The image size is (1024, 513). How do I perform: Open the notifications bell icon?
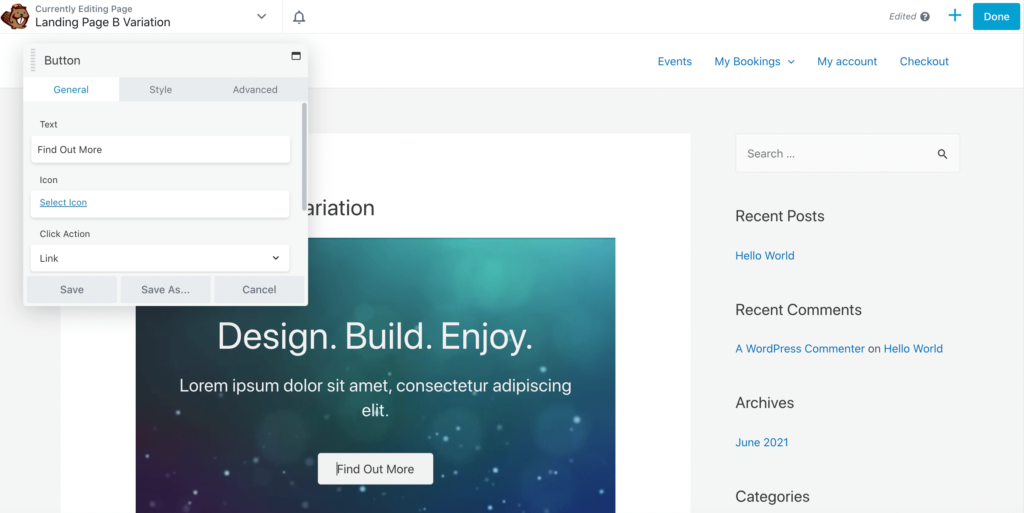[299, 17]
